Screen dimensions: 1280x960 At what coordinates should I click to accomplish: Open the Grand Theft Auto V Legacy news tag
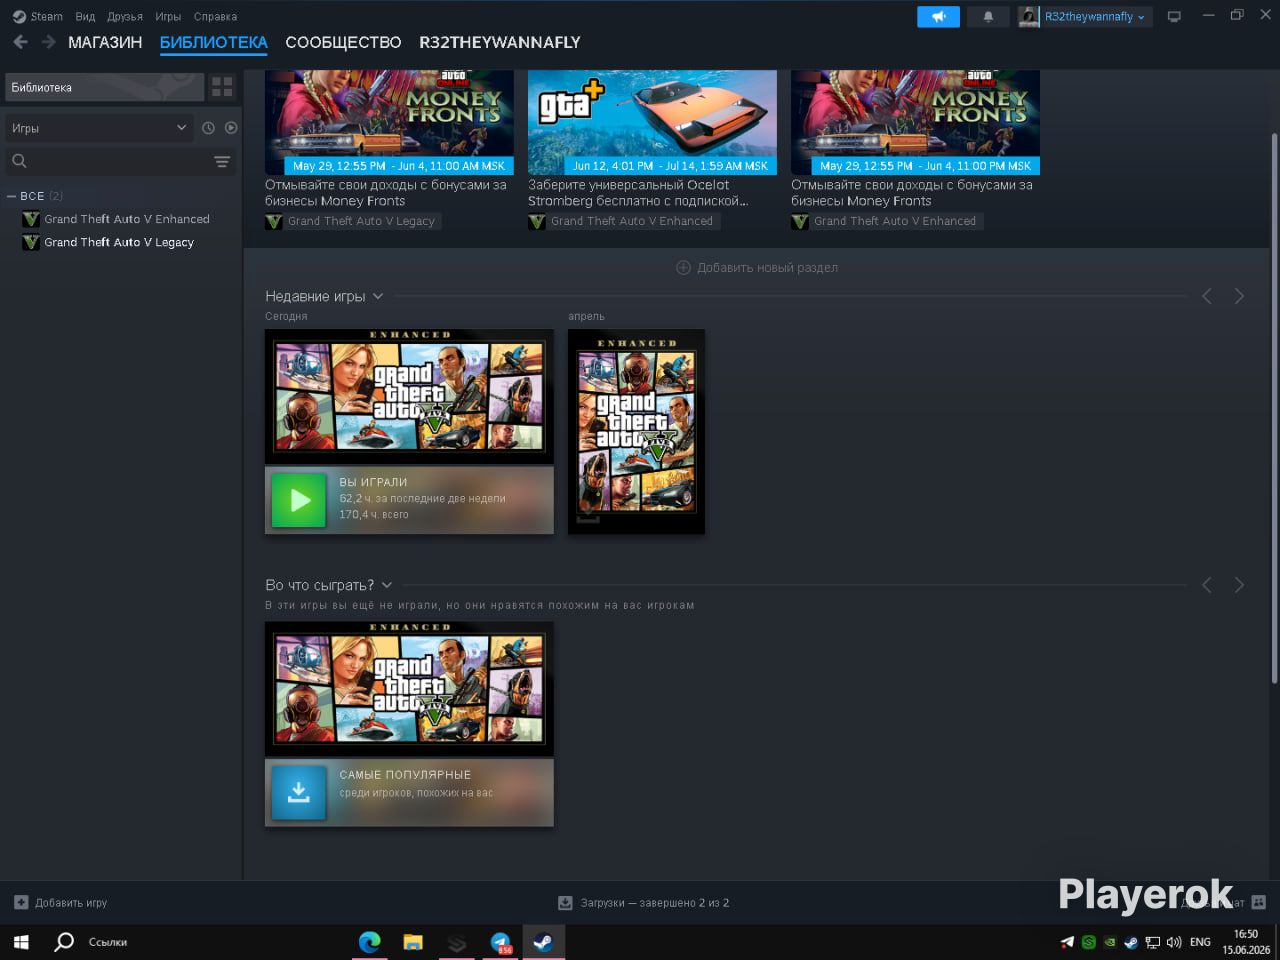click(x=352, y=221)
